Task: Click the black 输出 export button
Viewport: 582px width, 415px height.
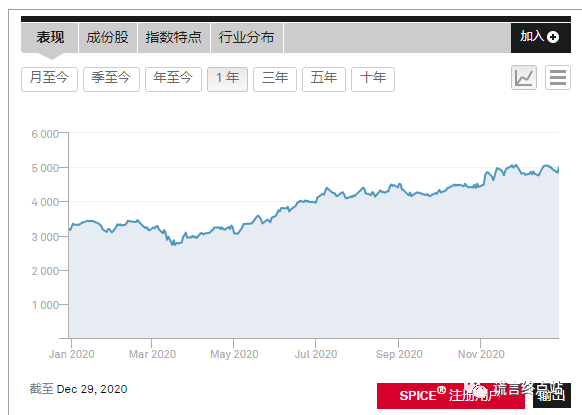Action: pos(552,396)
